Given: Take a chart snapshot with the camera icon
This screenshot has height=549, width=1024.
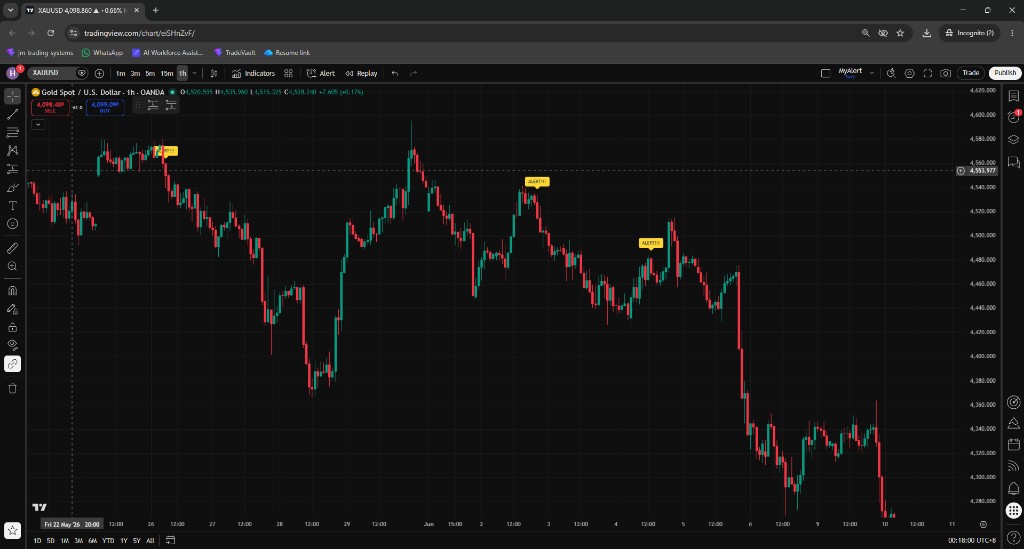Looking at the screenshot, I should coord(945,73).
